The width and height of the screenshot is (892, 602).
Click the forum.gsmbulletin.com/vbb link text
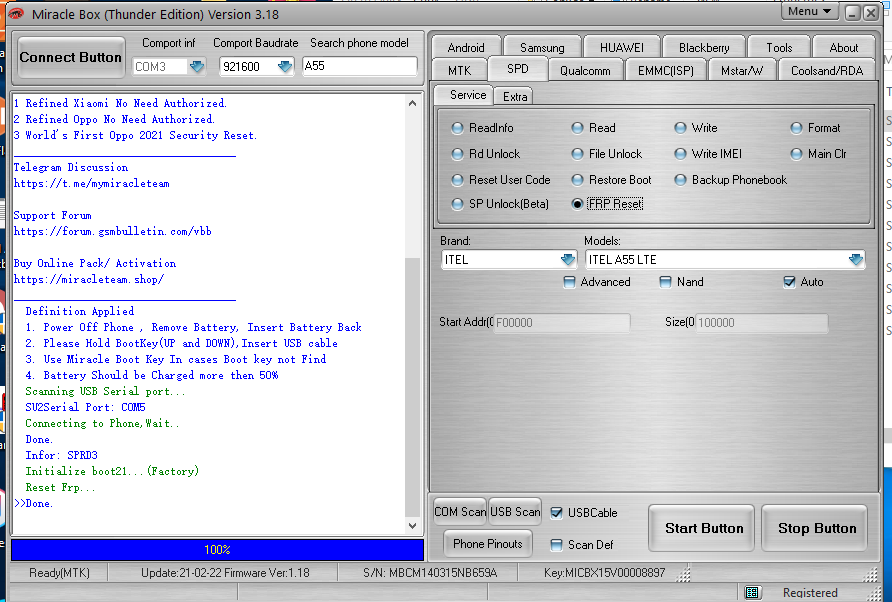coord(113,232)
